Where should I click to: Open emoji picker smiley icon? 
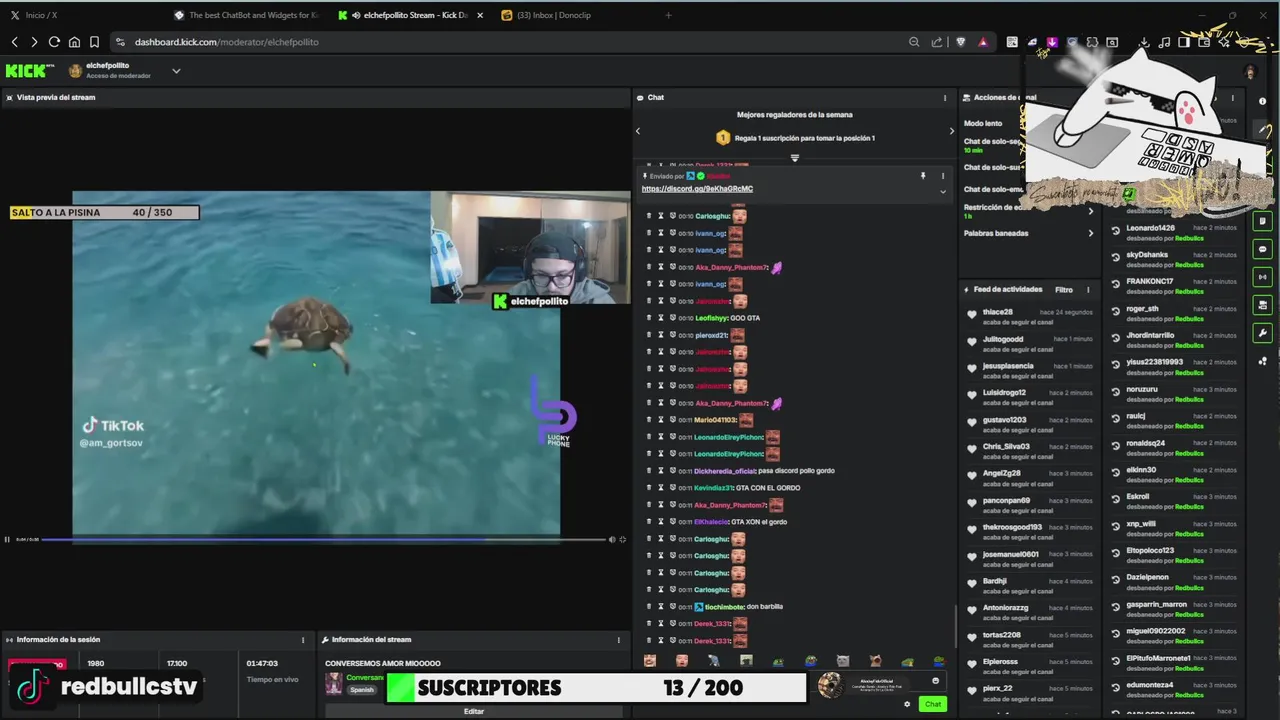[935, 681]
